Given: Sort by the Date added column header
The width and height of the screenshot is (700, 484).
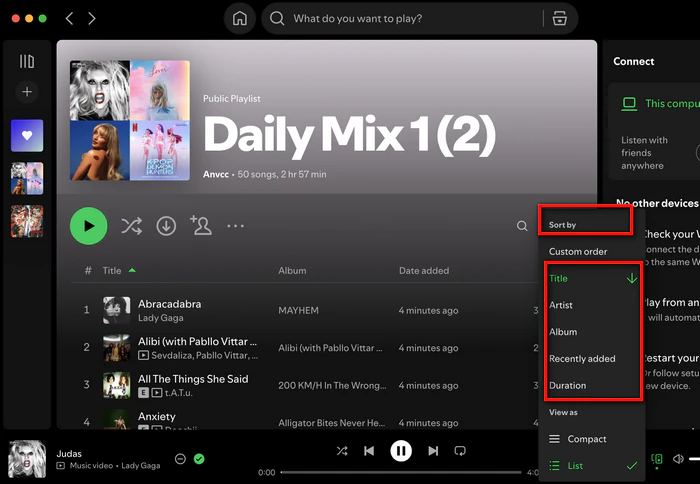Looking at the screenshot, I should 424,271.
